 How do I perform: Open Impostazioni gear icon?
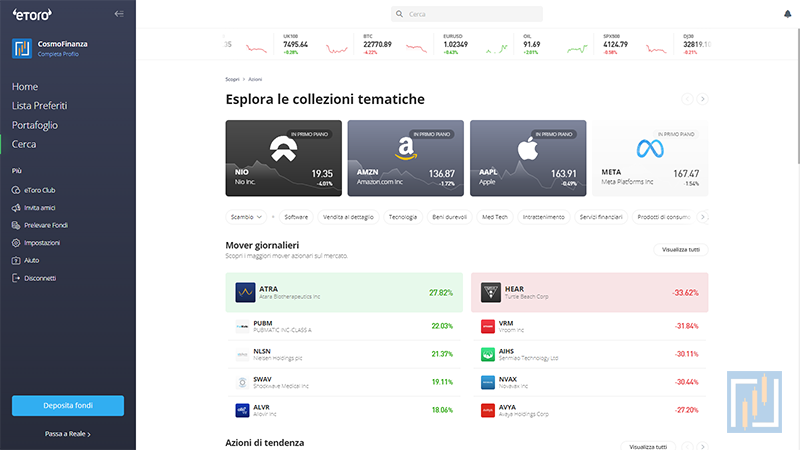(x=16, y=243)
